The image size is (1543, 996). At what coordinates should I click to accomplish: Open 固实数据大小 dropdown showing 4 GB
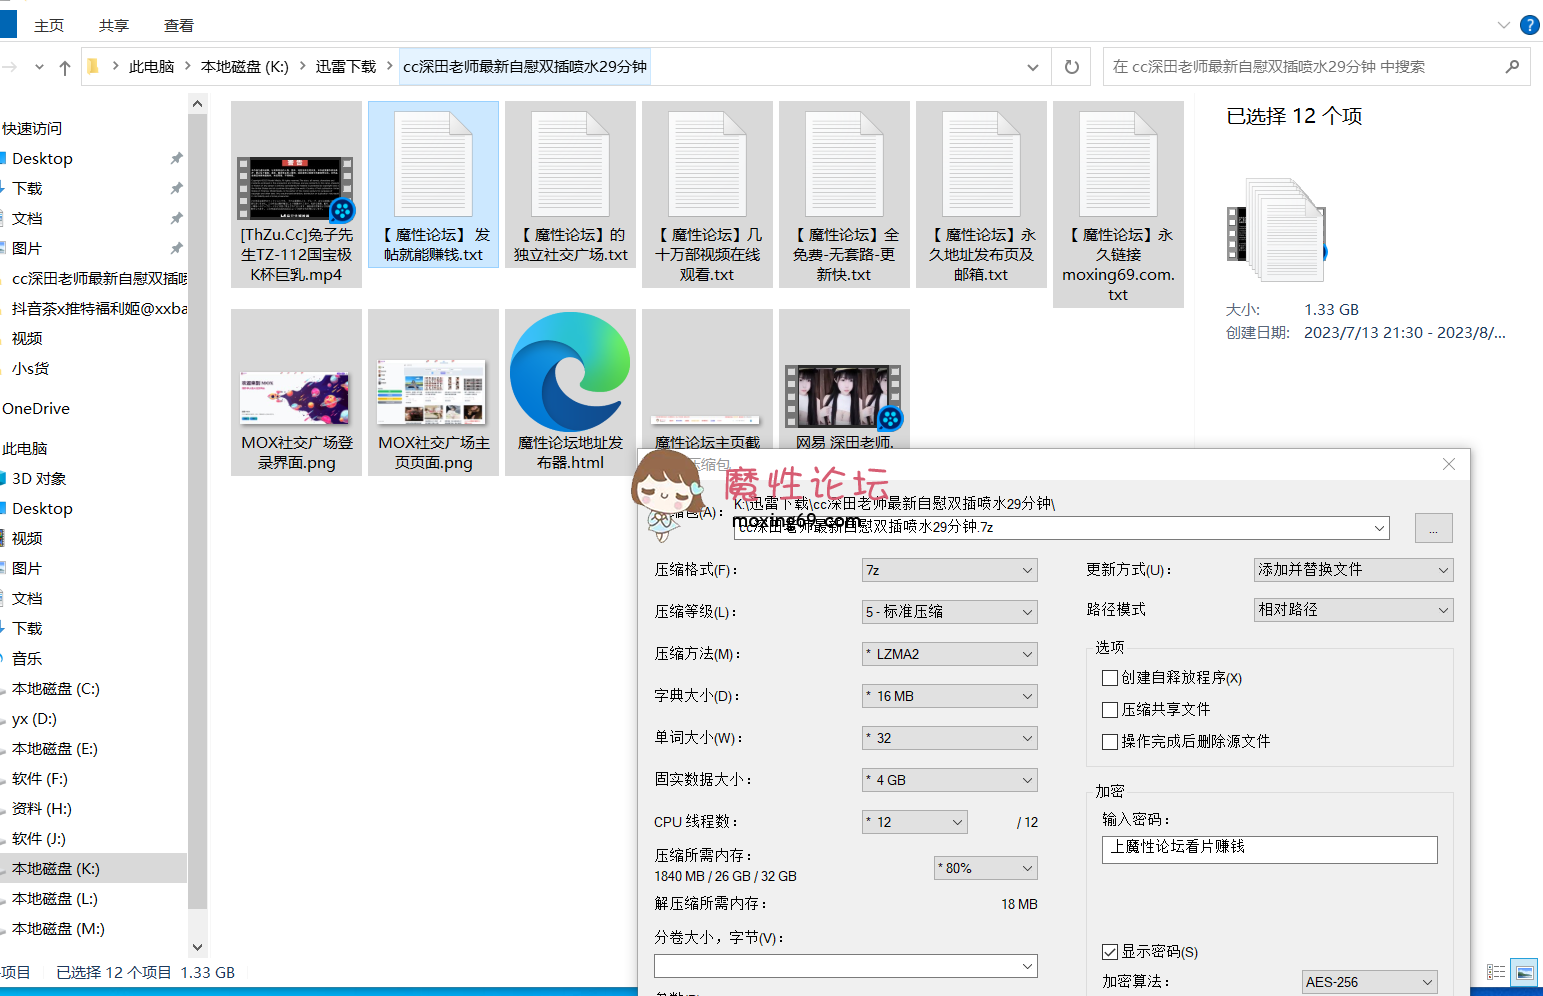(949, 780)
